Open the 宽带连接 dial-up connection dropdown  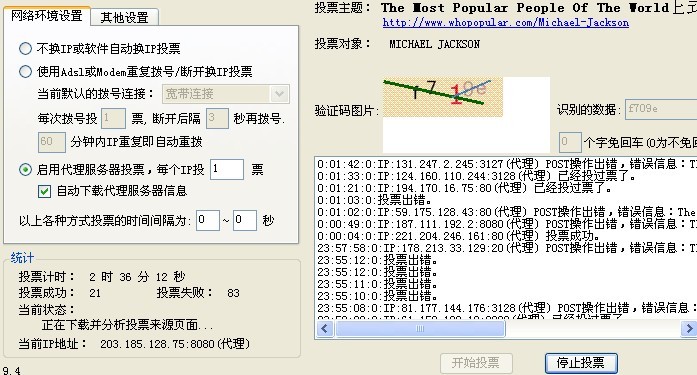click(x=226, y=94)
